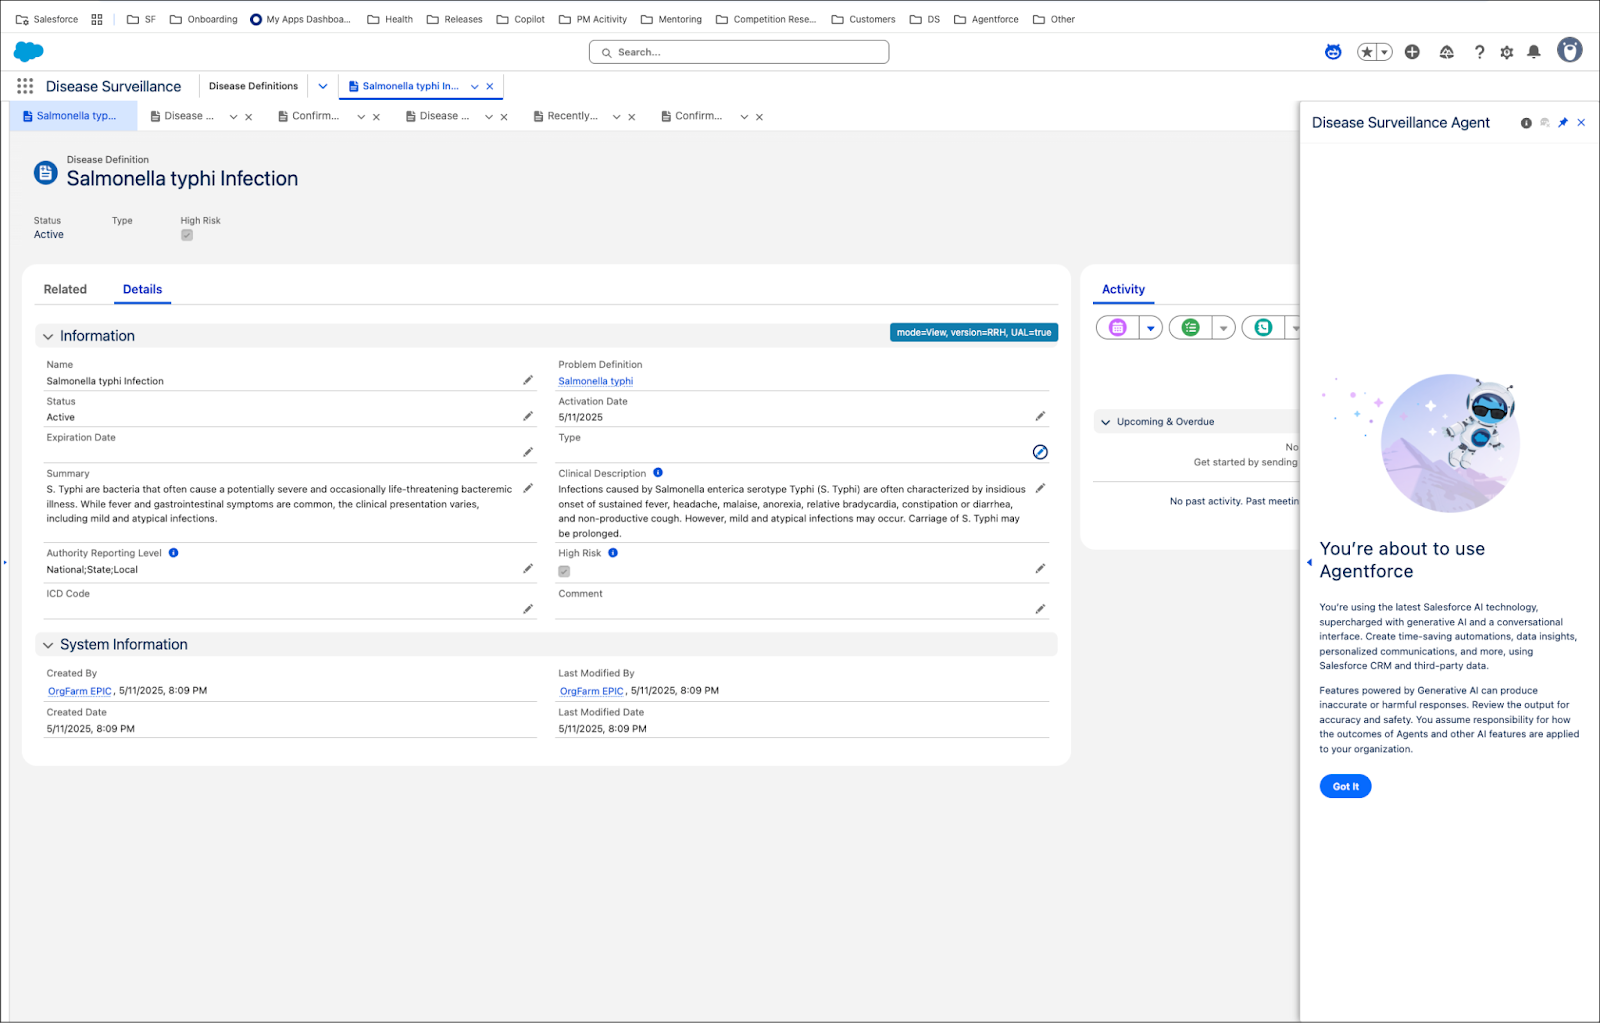Collapse the System Information section
Viewport: 1600px width, 1023px height.
tap(48, 645)
